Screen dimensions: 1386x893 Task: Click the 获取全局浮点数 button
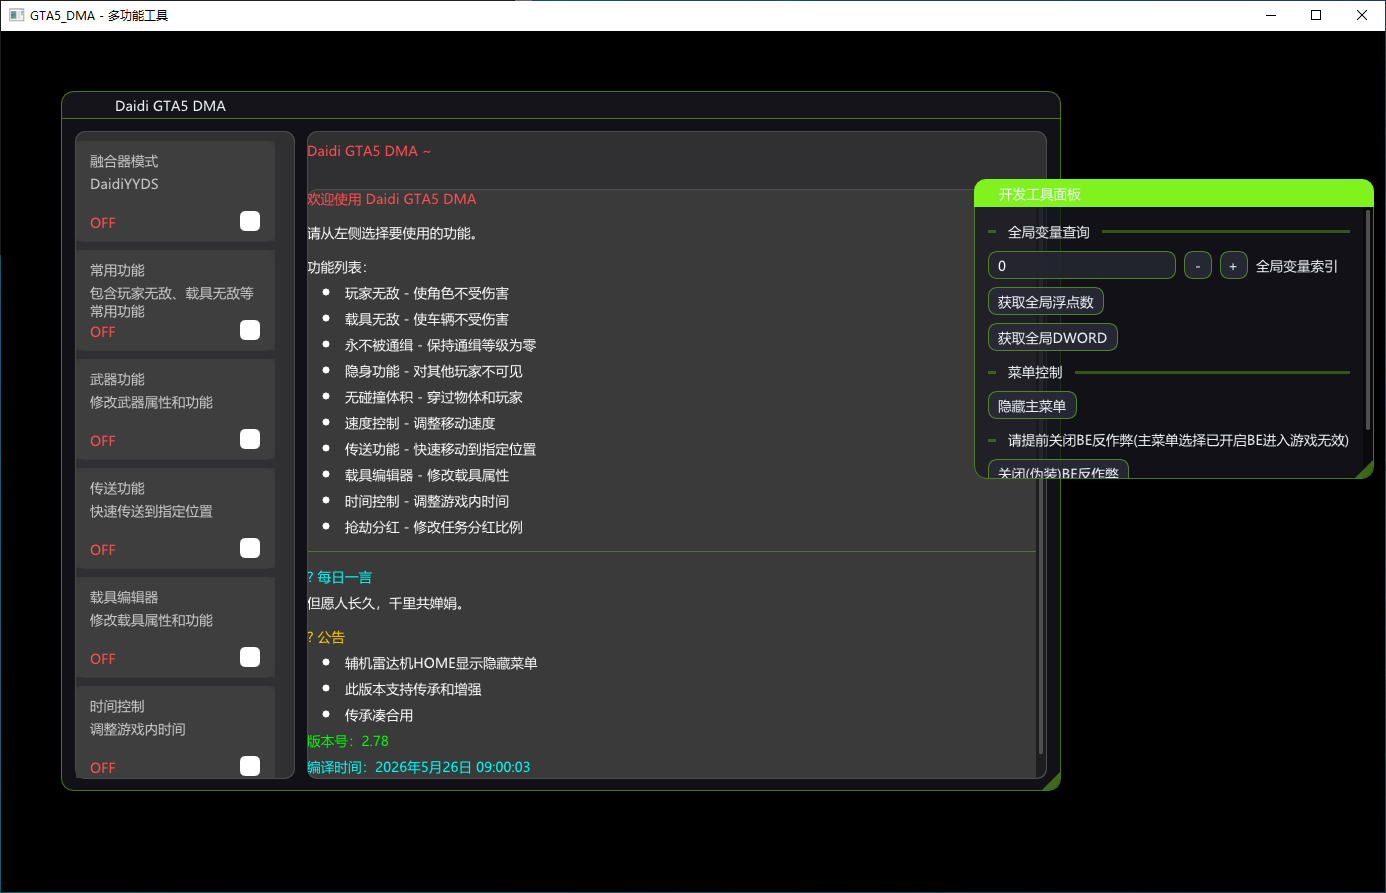point(1045,302)
